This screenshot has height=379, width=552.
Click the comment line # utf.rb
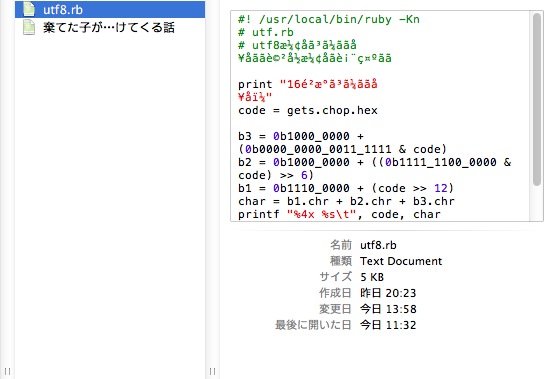pyautogui.click(x=266, y=32)
